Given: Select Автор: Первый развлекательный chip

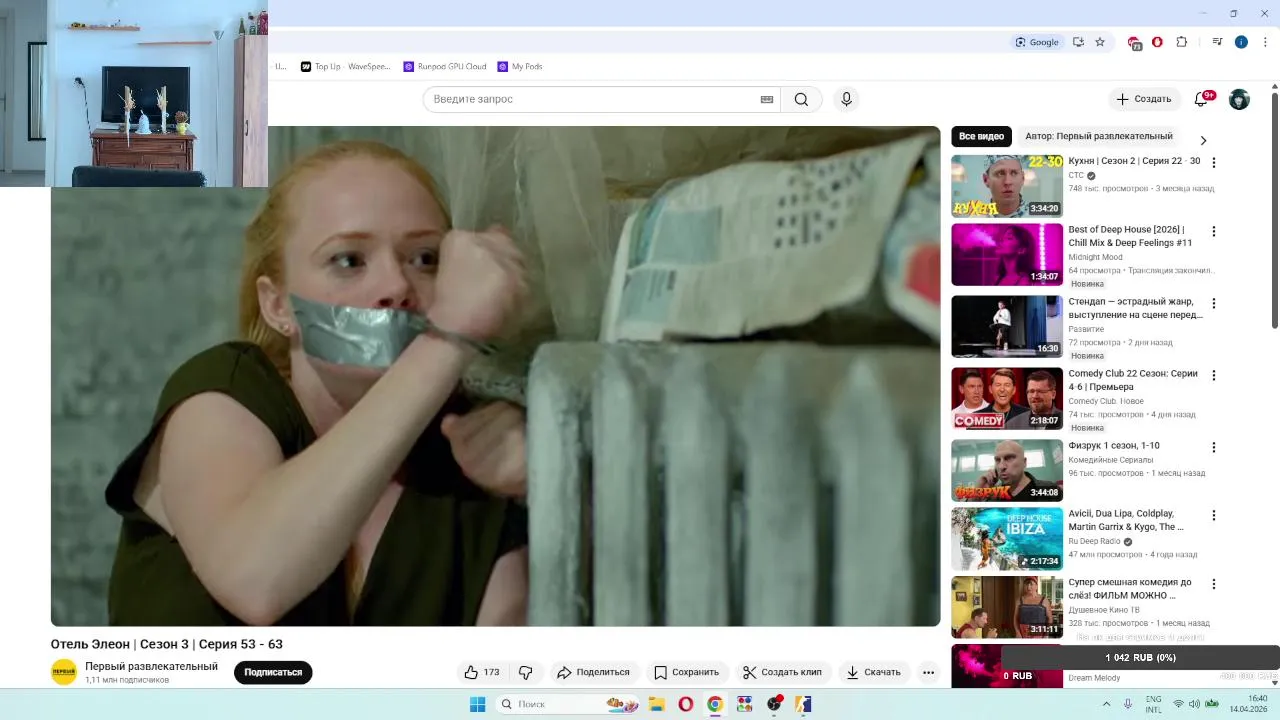Looking at the screenshot, I should [1098, 136].
